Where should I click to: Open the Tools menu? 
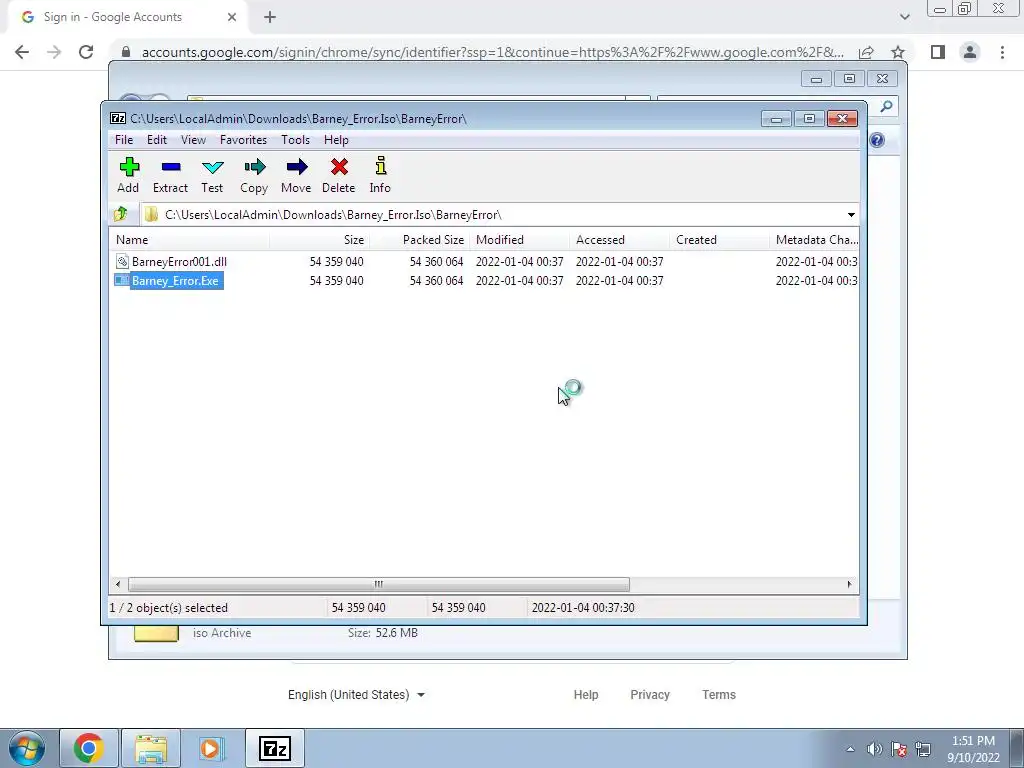295,139
